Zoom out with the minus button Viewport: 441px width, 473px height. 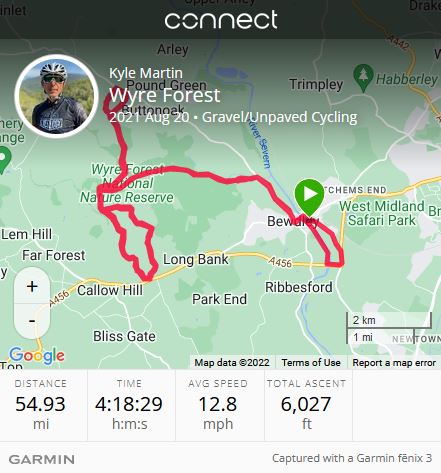pyautogui.click(x=32, y=321)
